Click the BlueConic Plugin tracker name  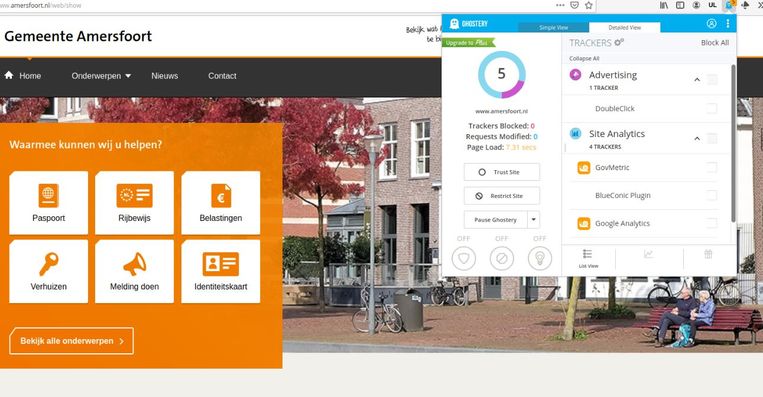click(622, 196)
